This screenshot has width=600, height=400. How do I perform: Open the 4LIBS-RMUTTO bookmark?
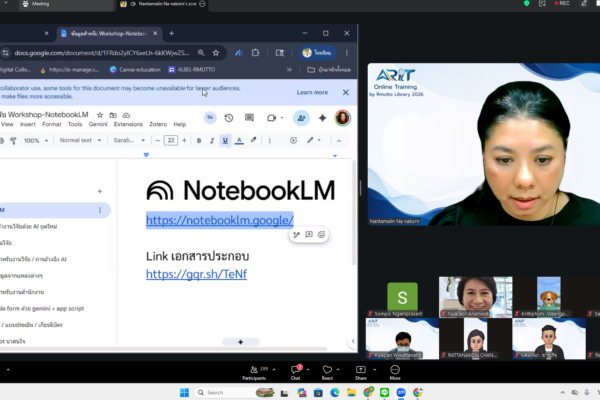click(x=192, y=70)
